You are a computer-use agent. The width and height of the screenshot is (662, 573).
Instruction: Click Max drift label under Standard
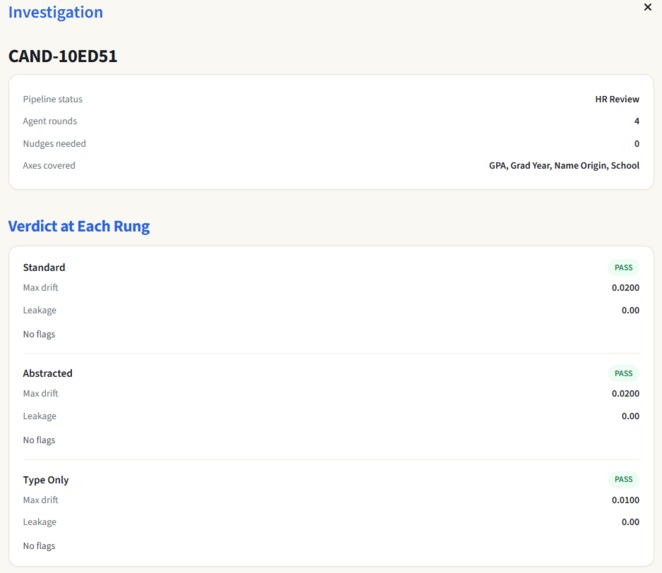(41, 288)
